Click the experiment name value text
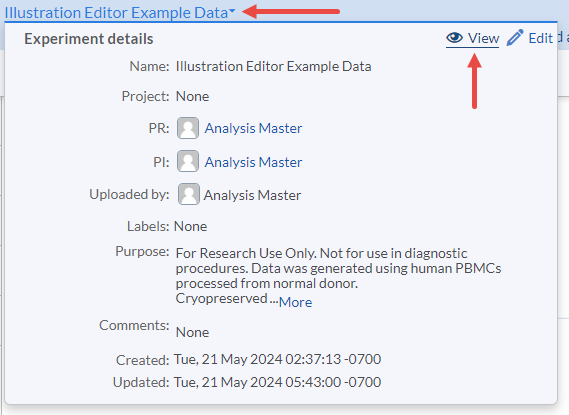 (x=273, y=66)
